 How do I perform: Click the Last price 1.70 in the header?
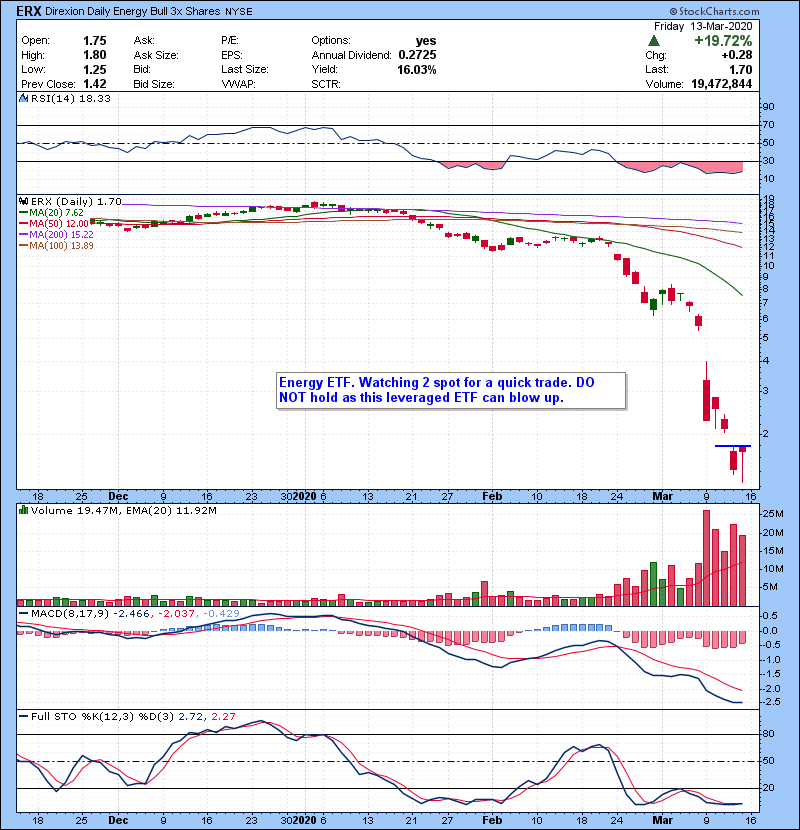pyautogui.click(x=740, y=69)
